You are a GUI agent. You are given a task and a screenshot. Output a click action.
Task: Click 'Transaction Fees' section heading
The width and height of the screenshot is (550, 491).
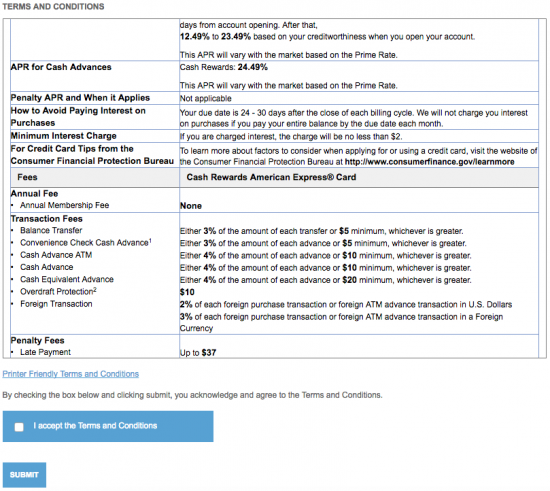[x=47, y=219]
